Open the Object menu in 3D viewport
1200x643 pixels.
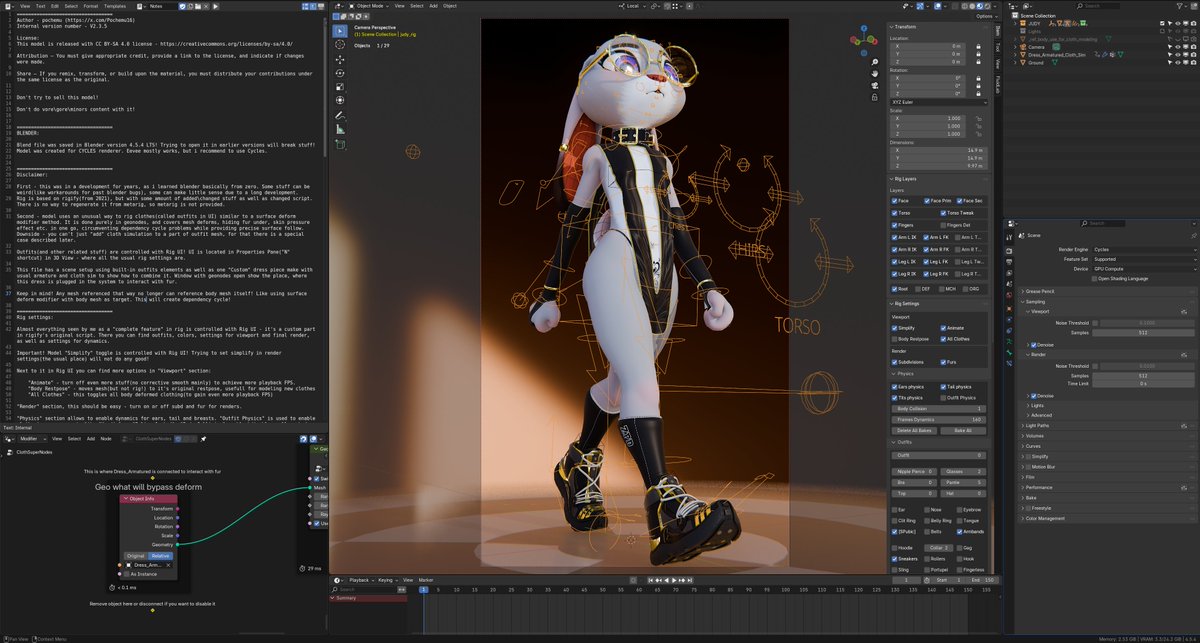click(x=450, y=6)
